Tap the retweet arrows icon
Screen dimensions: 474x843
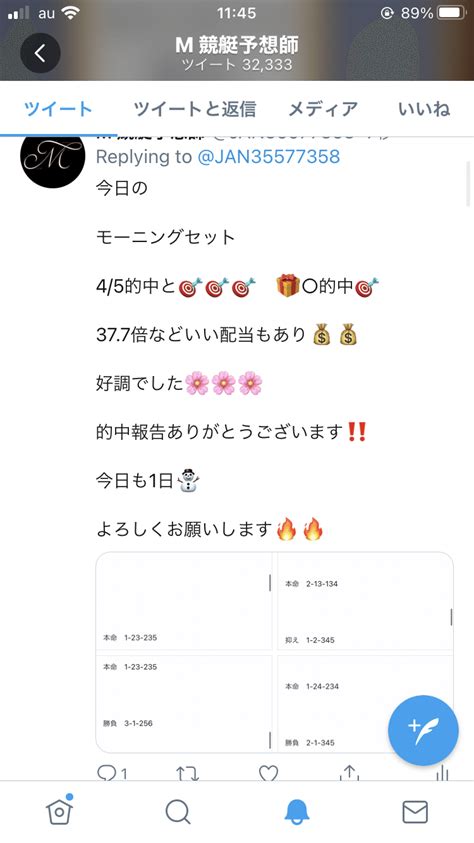pos(188,774)
